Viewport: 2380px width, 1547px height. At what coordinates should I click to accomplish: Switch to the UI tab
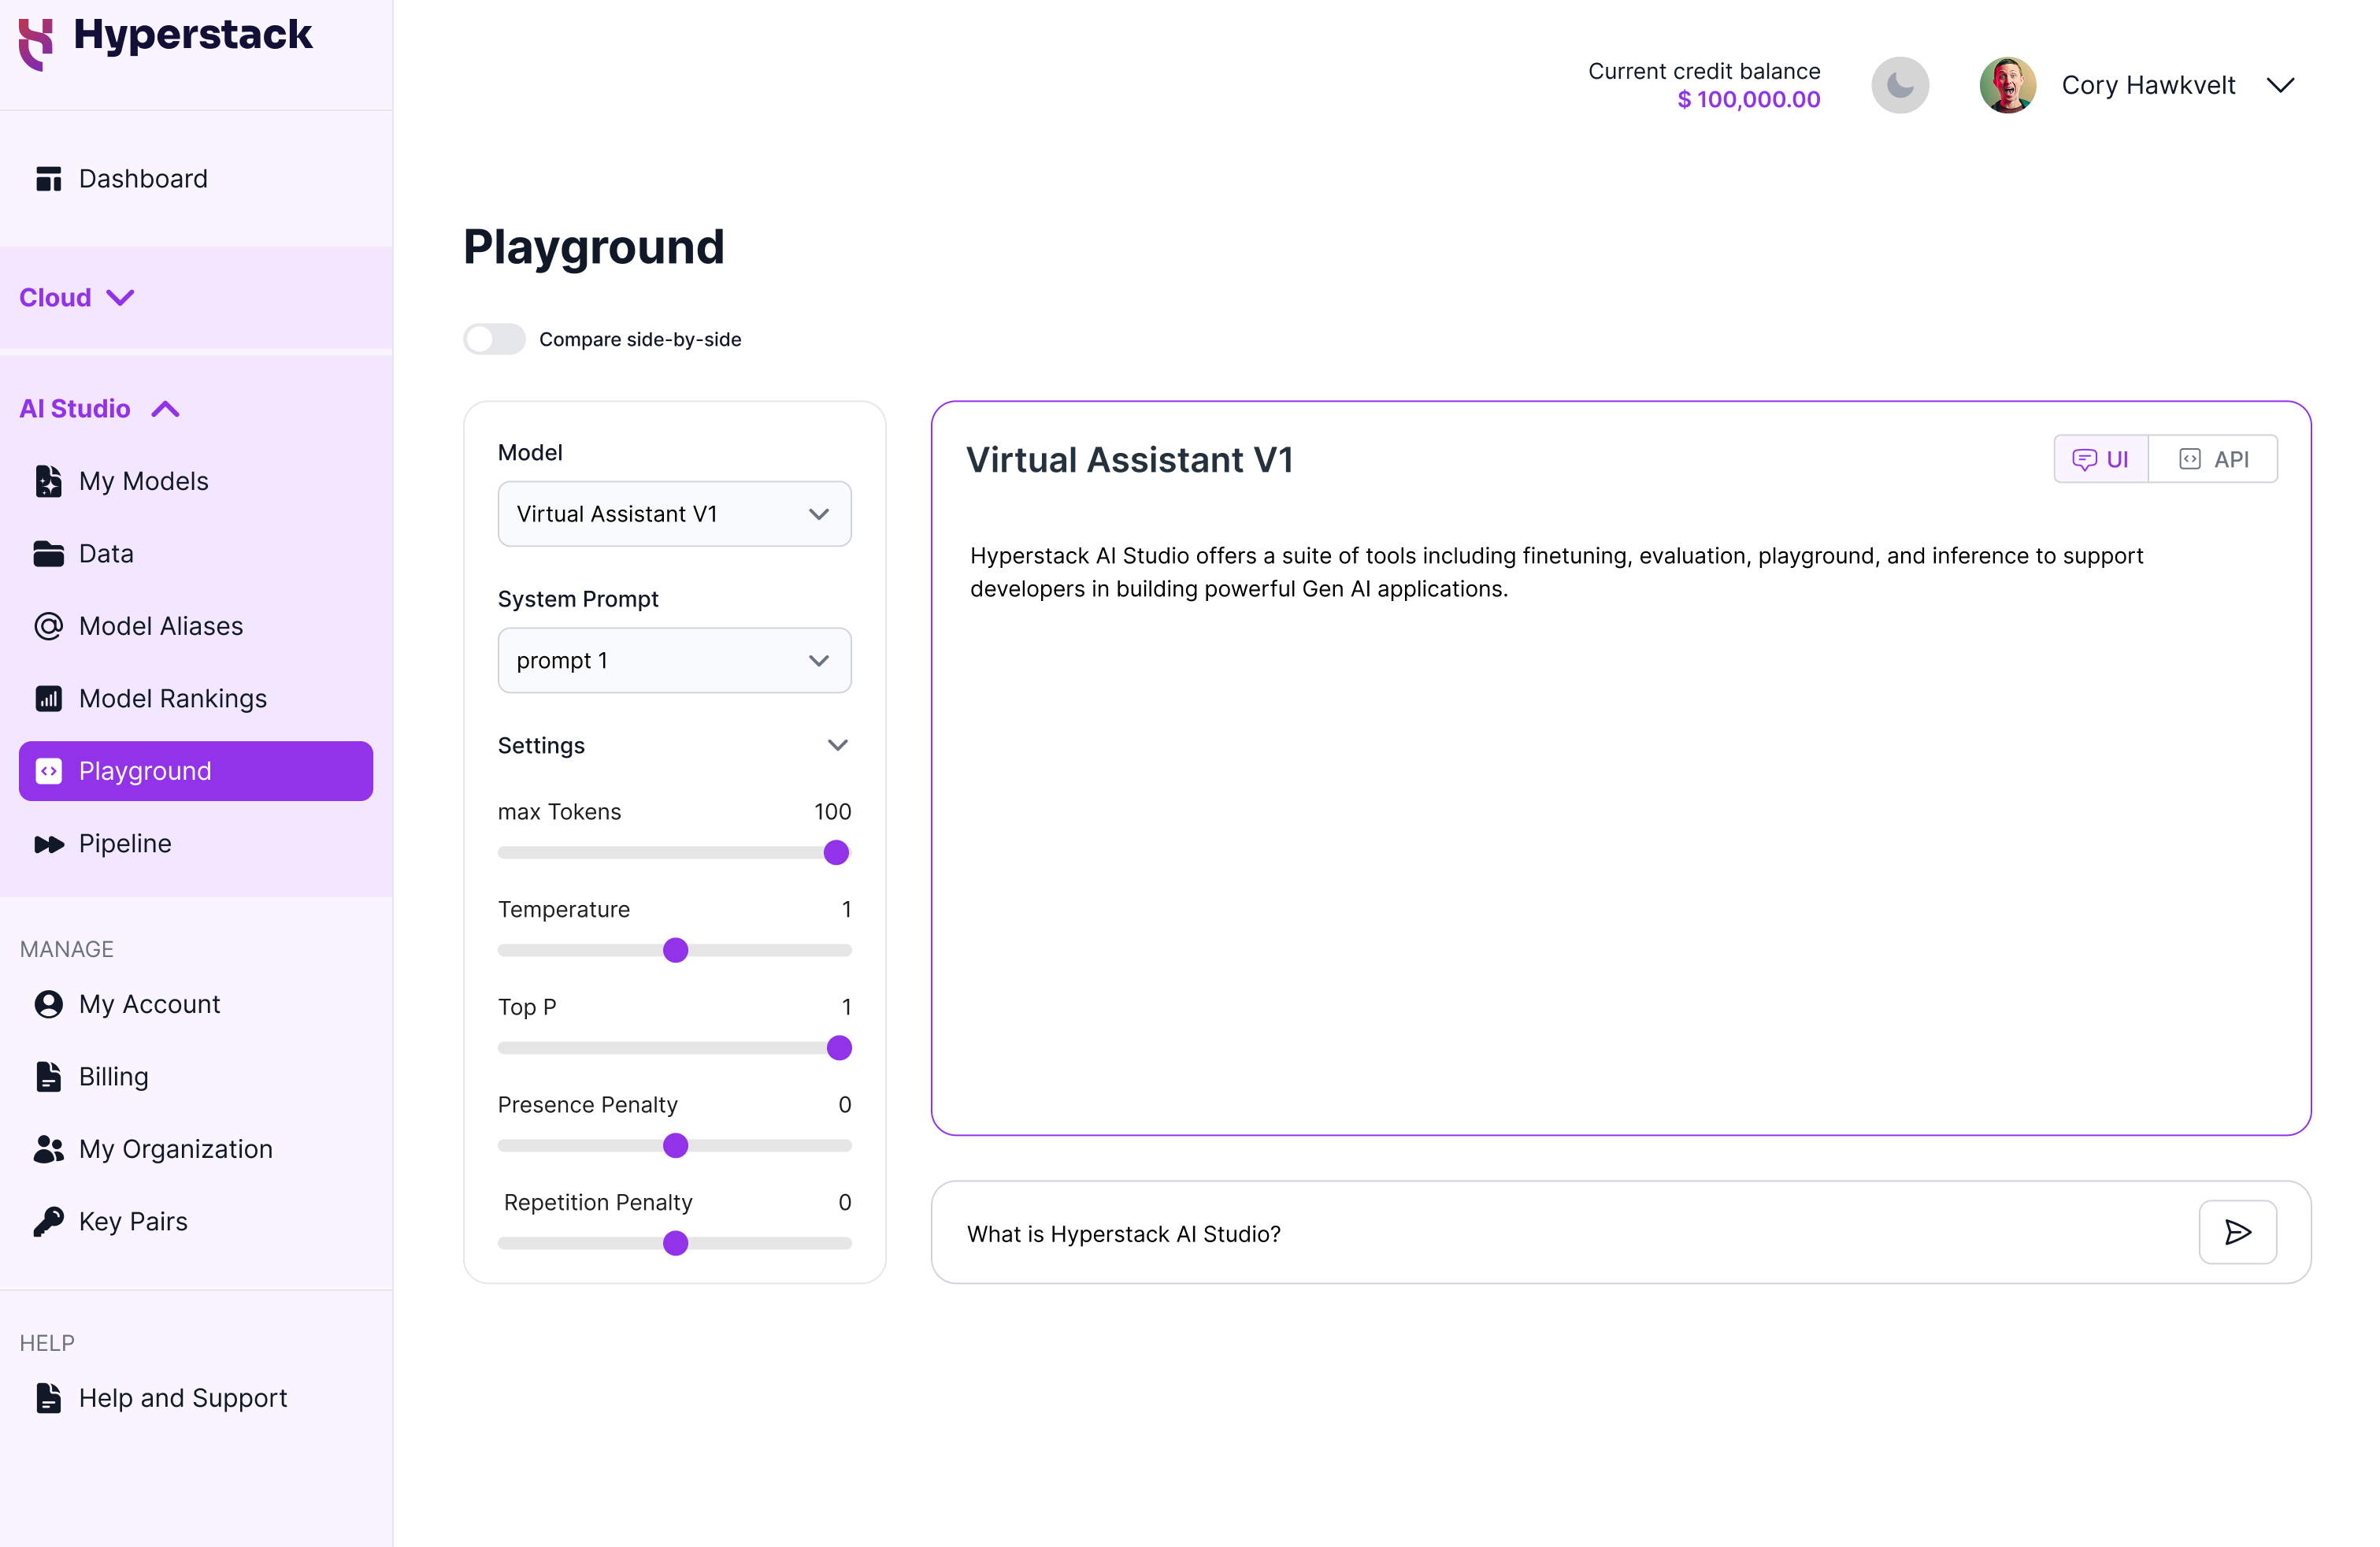coord(2101,459)
